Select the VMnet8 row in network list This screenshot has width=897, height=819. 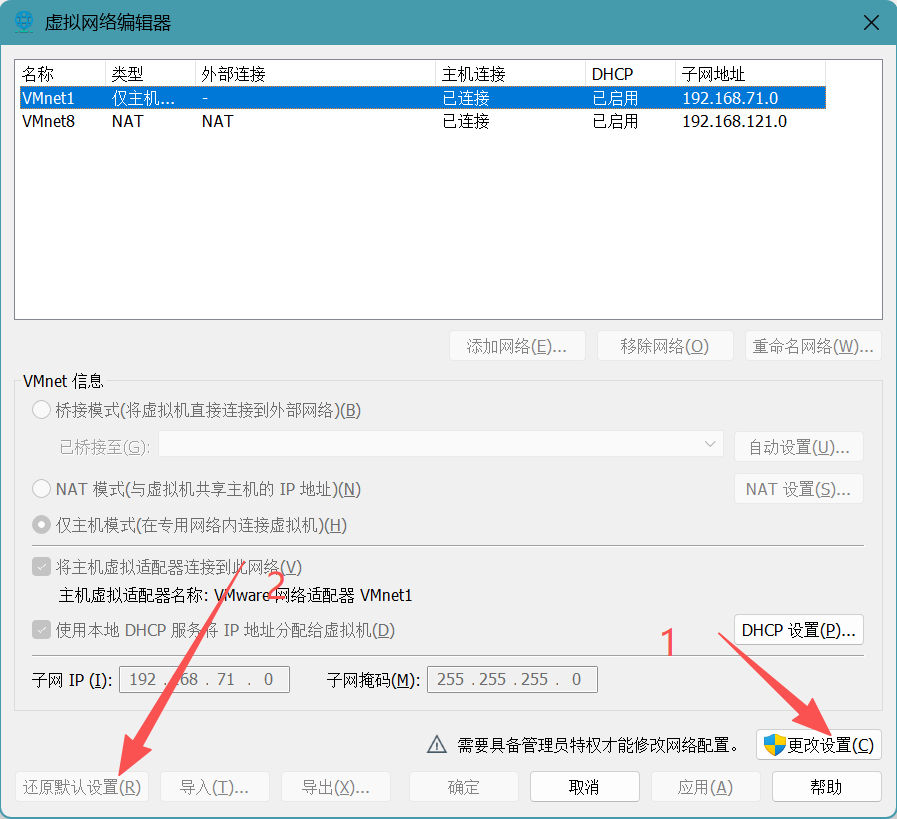point(423,121)
